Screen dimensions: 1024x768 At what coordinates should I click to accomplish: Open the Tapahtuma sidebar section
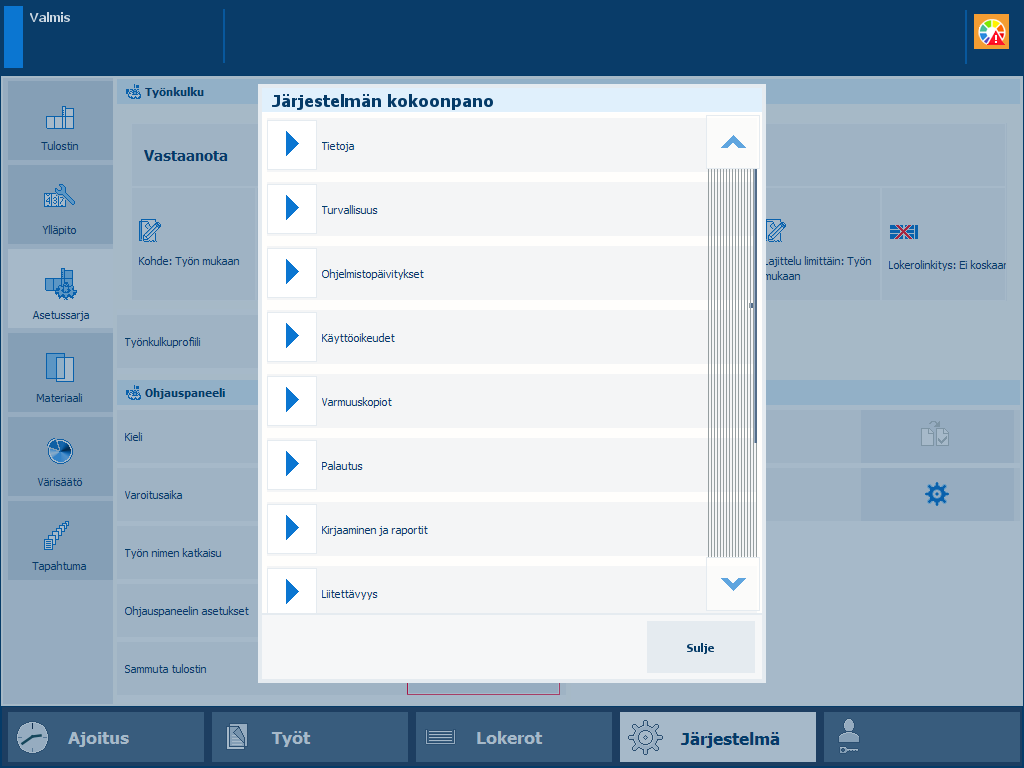point(60,541)
